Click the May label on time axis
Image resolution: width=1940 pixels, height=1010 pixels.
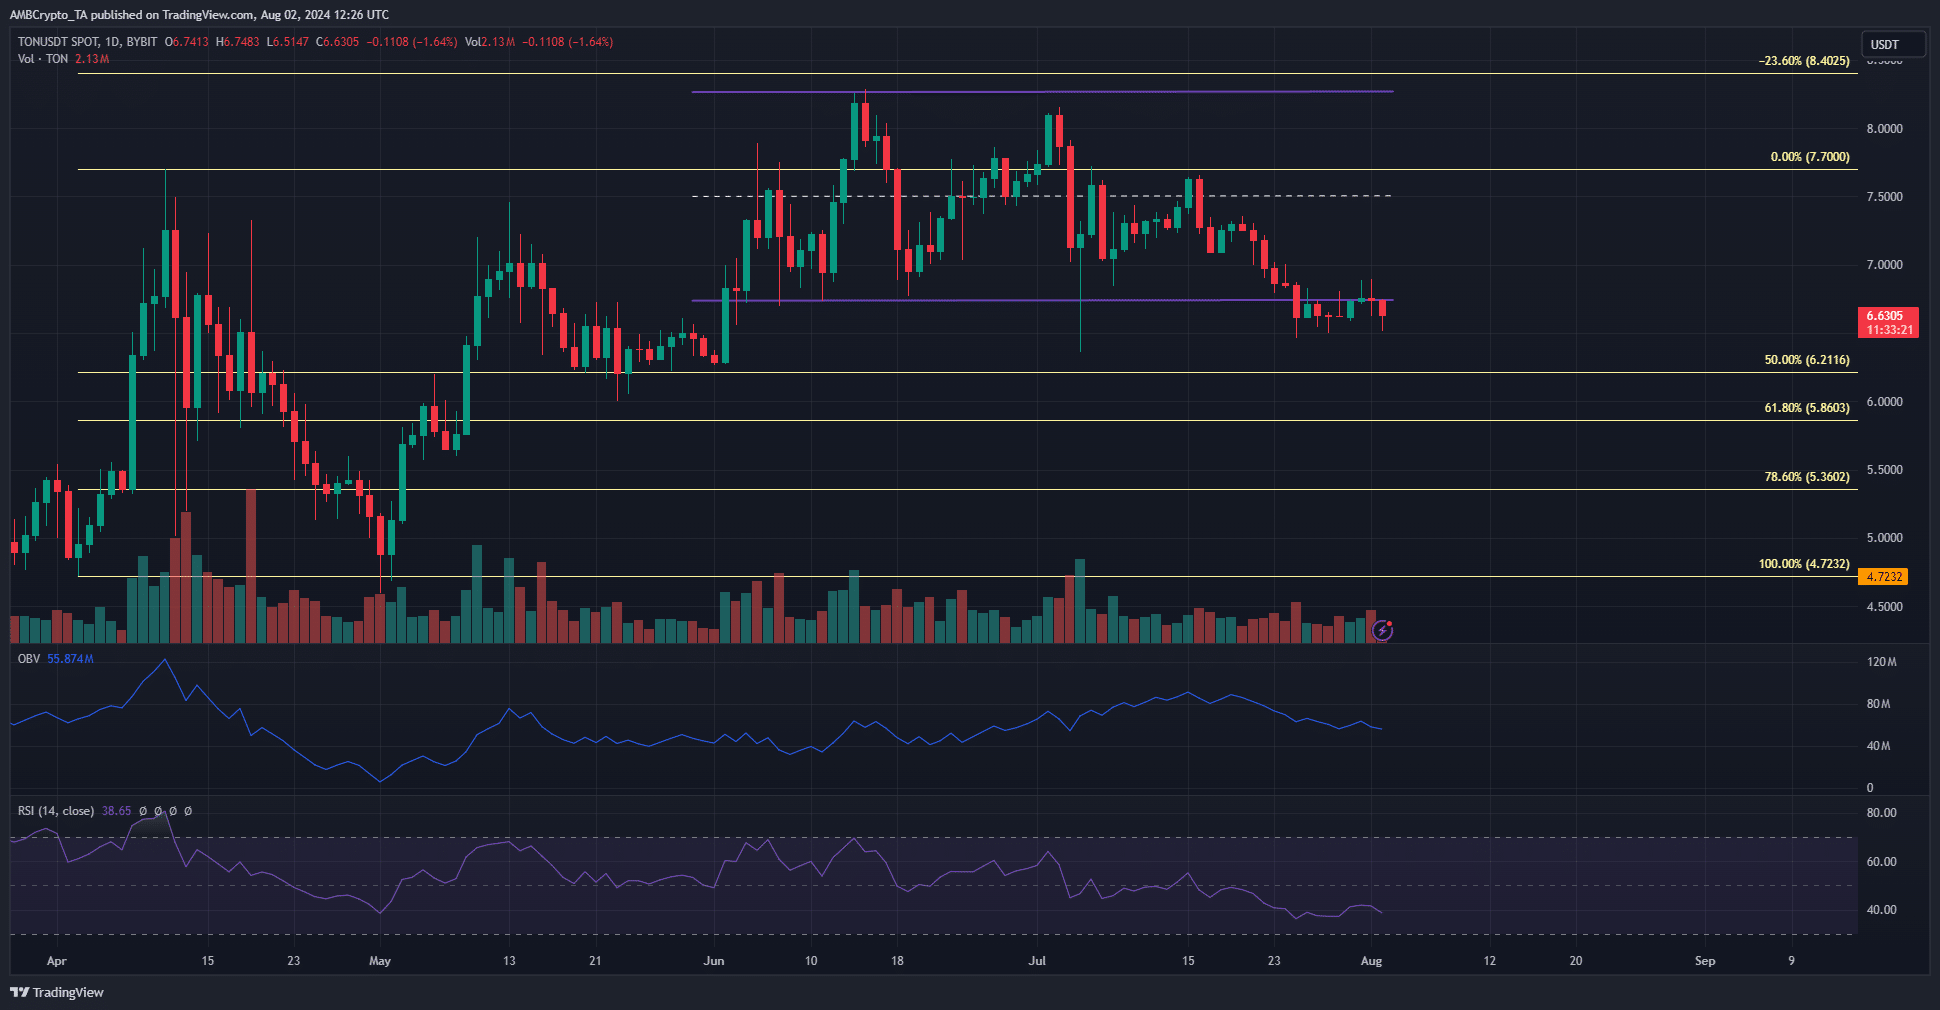tap(380, 961)
